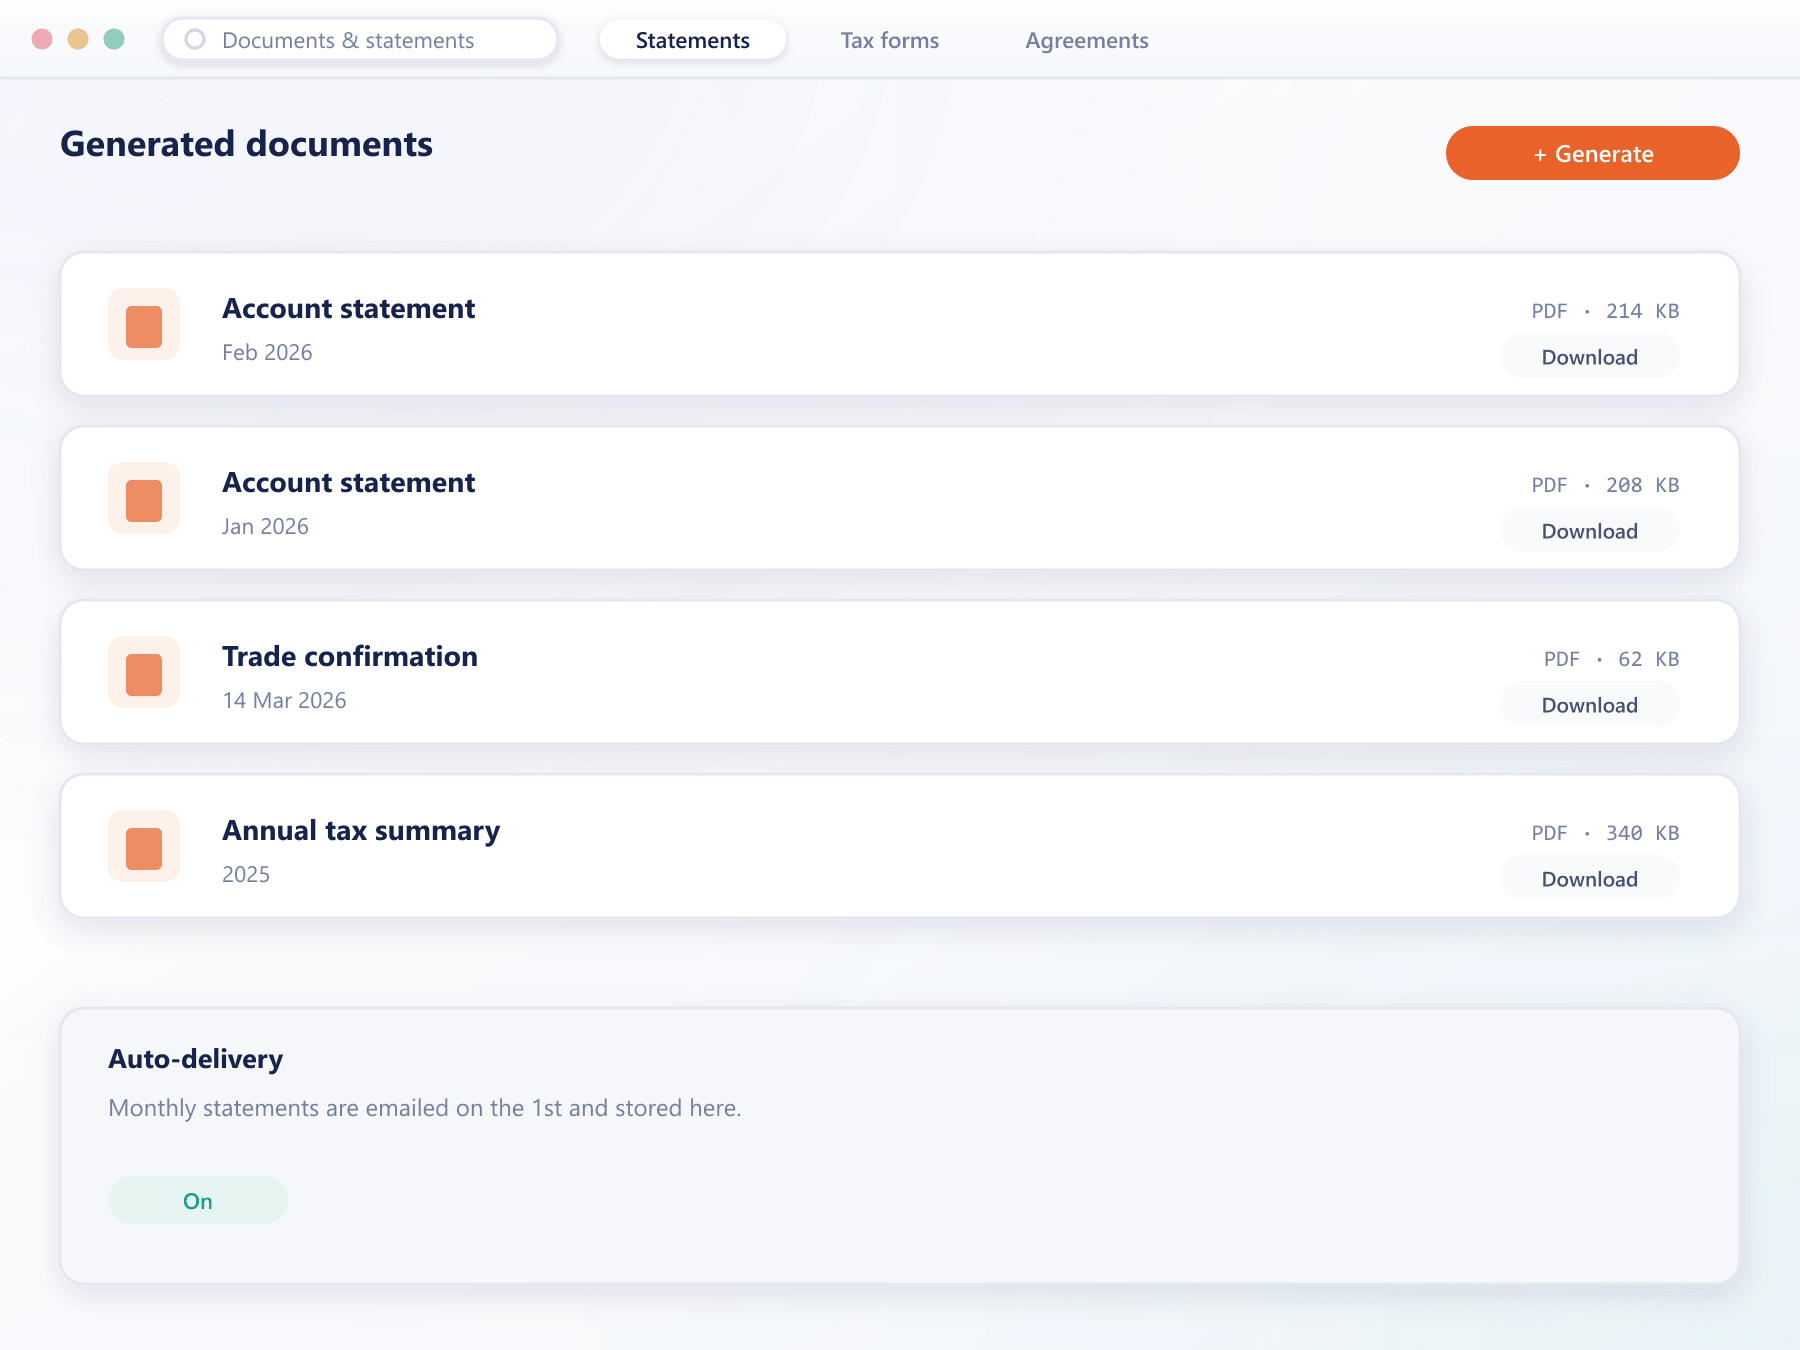Download the Jan 2026 account statement

(x=1590, y=531)
